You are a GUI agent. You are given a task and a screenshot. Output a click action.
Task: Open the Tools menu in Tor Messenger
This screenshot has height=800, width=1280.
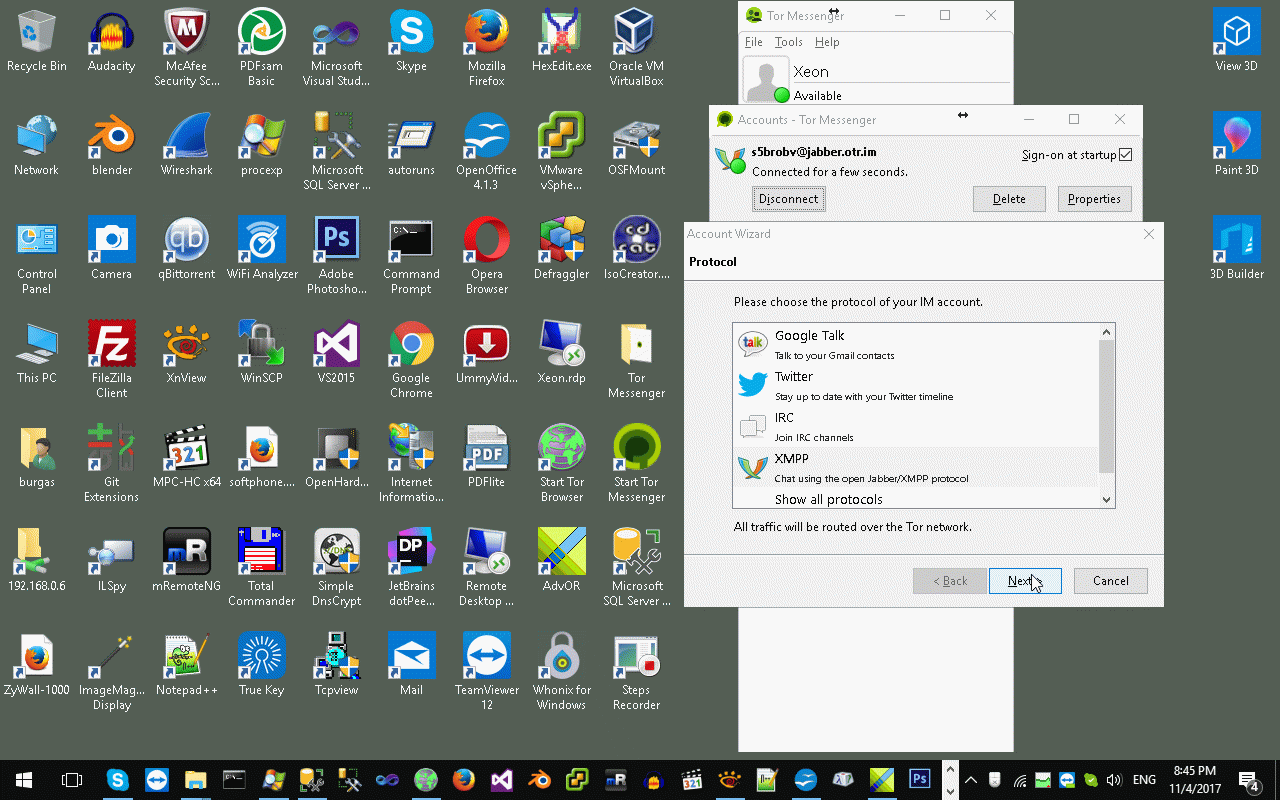click(788, 42)
